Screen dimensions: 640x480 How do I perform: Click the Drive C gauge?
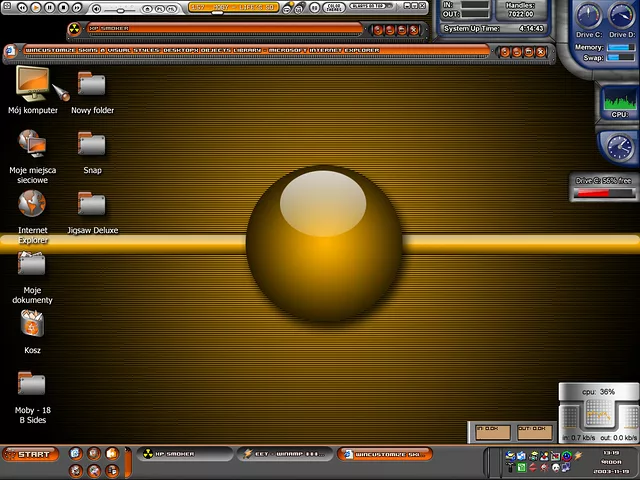point(590,16)
